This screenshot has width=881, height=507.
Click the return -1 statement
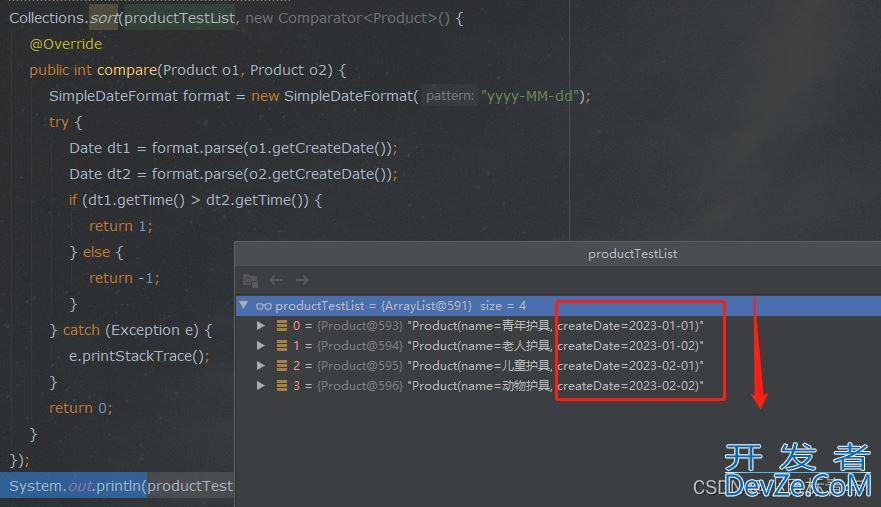pyautogui.click(x=124, y=278)
